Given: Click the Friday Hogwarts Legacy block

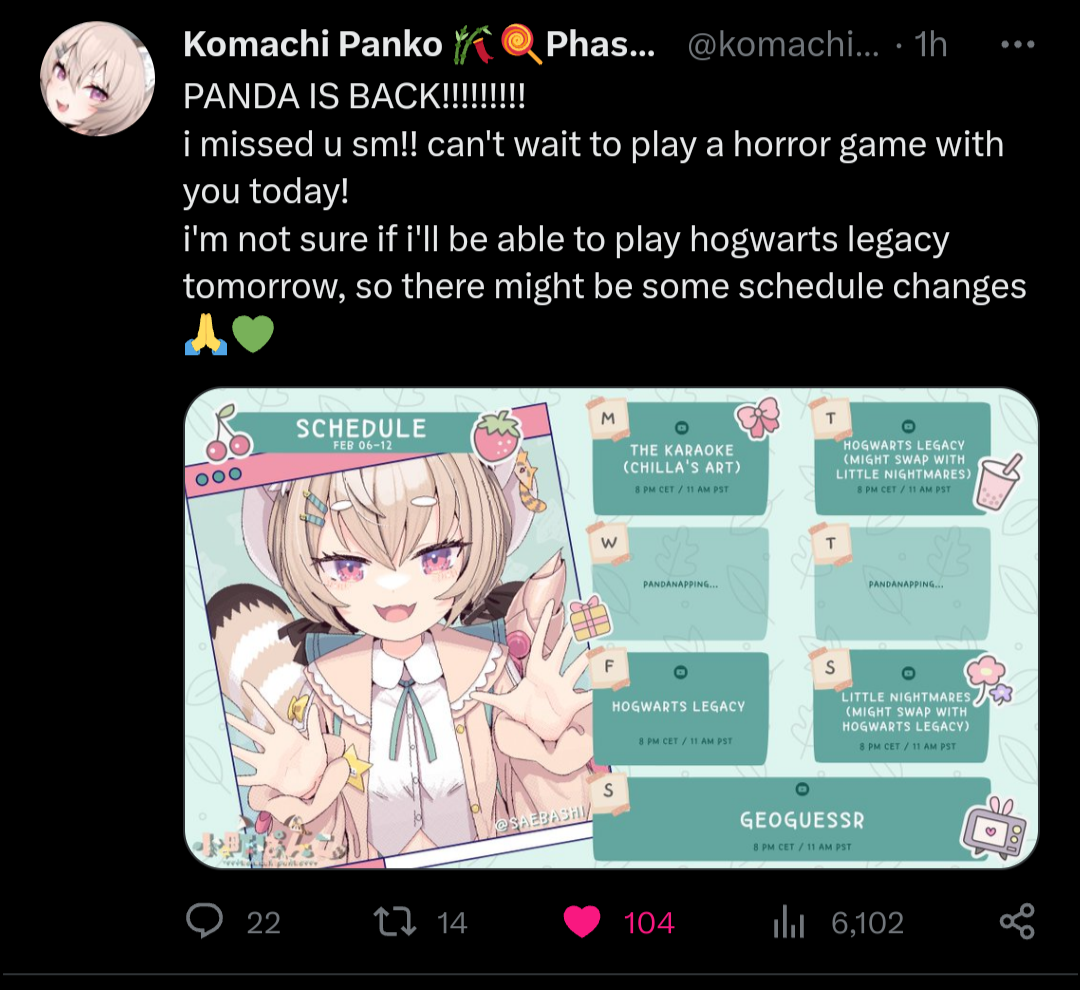Looking at the screenshot, I should click(x=681, y=708).
